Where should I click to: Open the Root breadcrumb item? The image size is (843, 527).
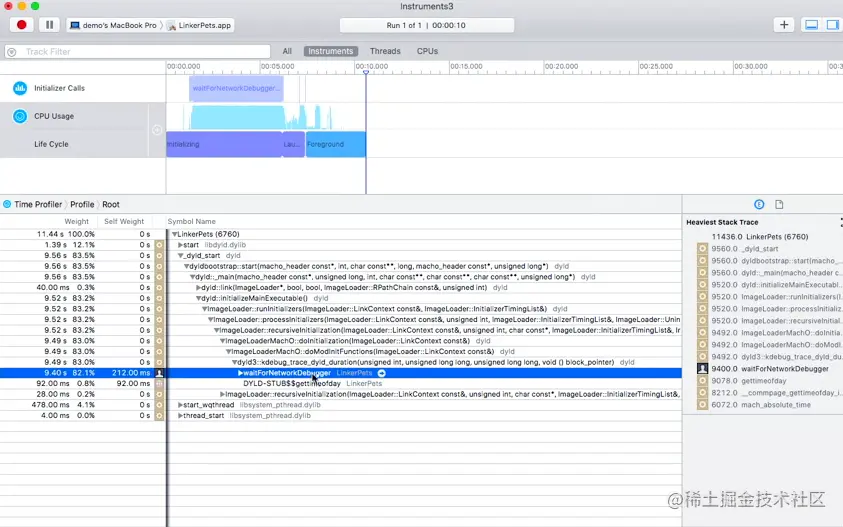point(111,204)
